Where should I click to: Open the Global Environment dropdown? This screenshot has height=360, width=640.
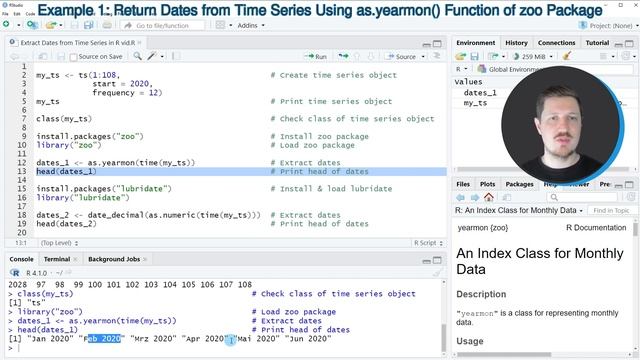511,69
